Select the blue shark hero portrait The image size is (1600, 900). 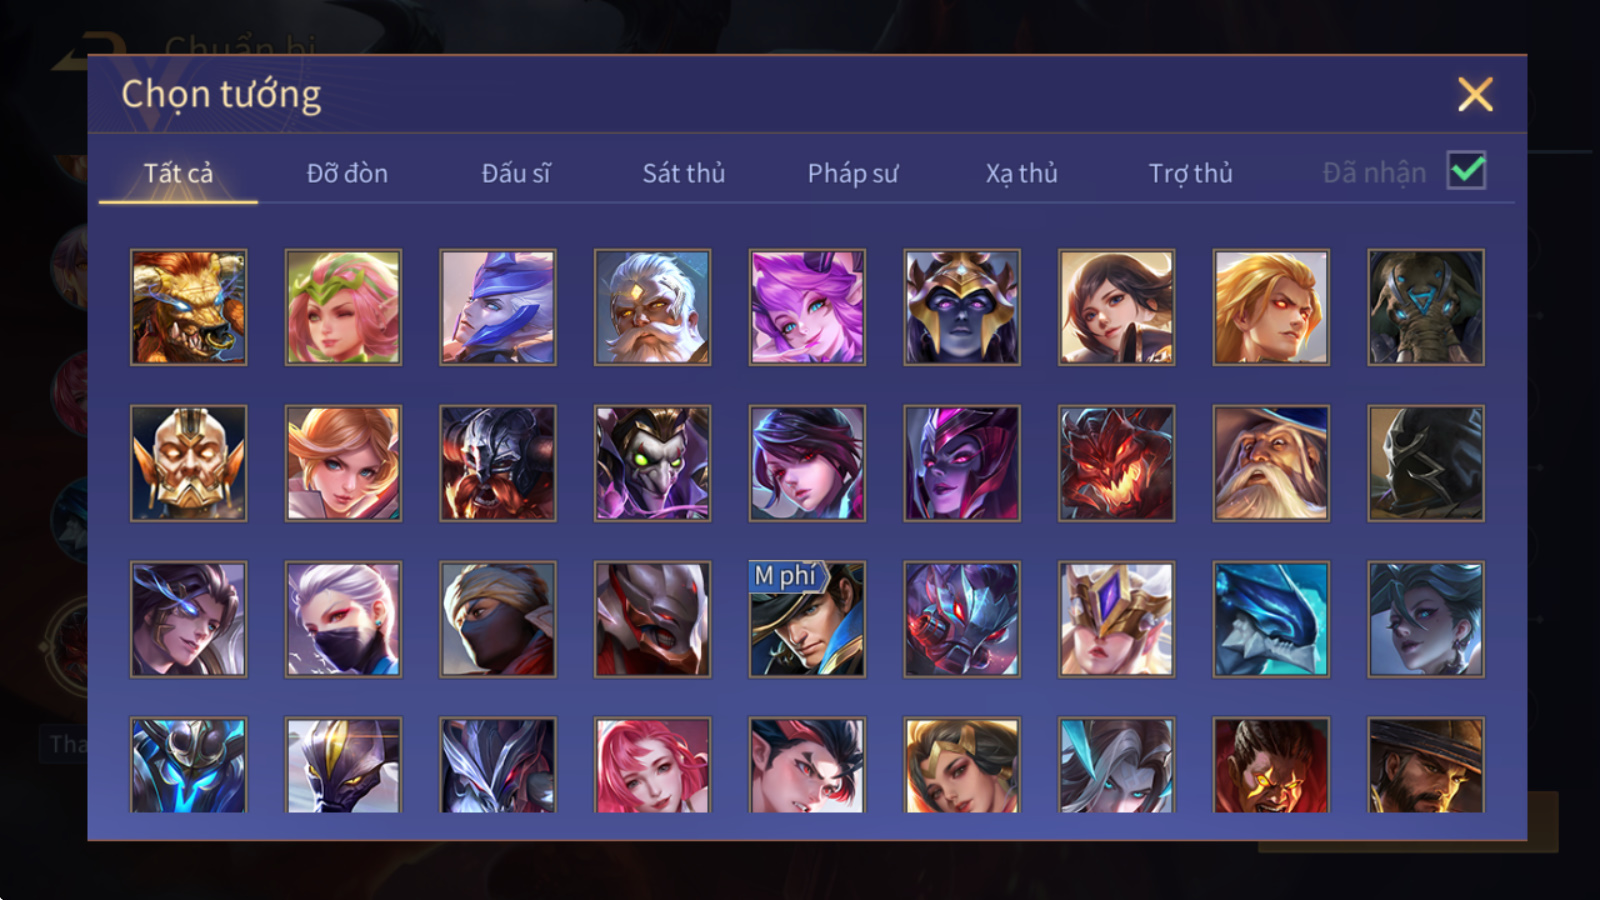tap(1271, 619)
